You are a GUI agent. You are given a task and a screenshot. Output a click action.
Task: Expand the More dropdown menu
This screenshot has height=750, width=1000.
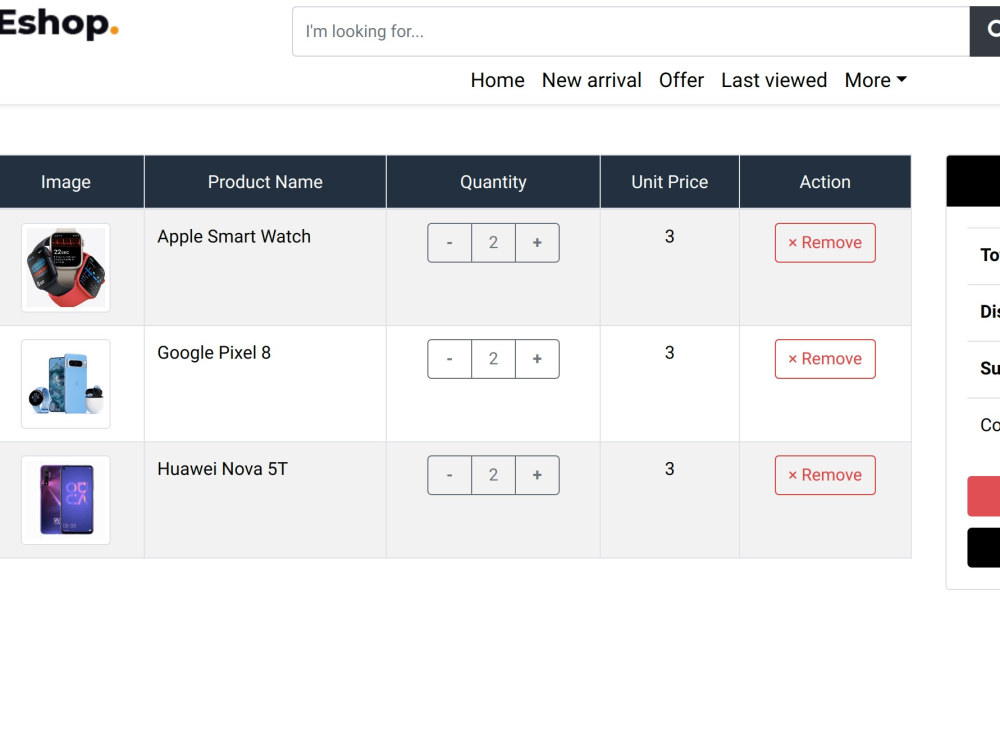coord(876,80)
